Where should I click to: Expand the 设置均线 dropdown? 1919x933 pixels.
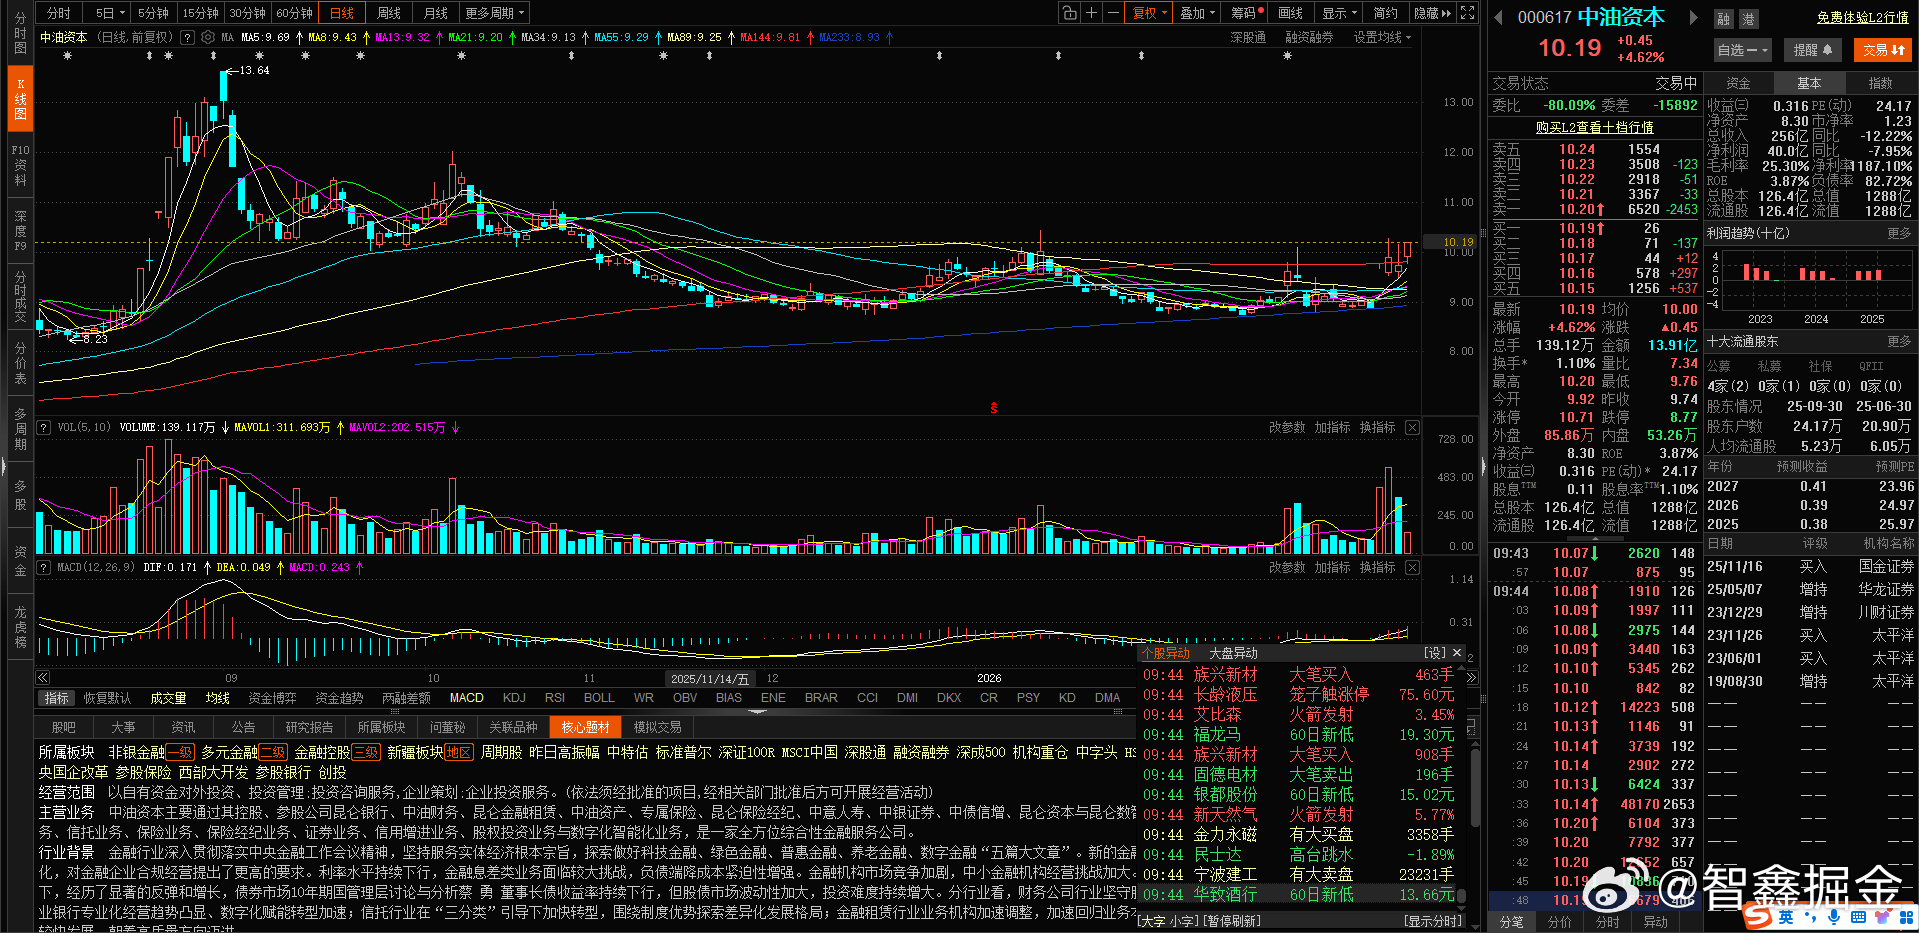coord(1382,37)
